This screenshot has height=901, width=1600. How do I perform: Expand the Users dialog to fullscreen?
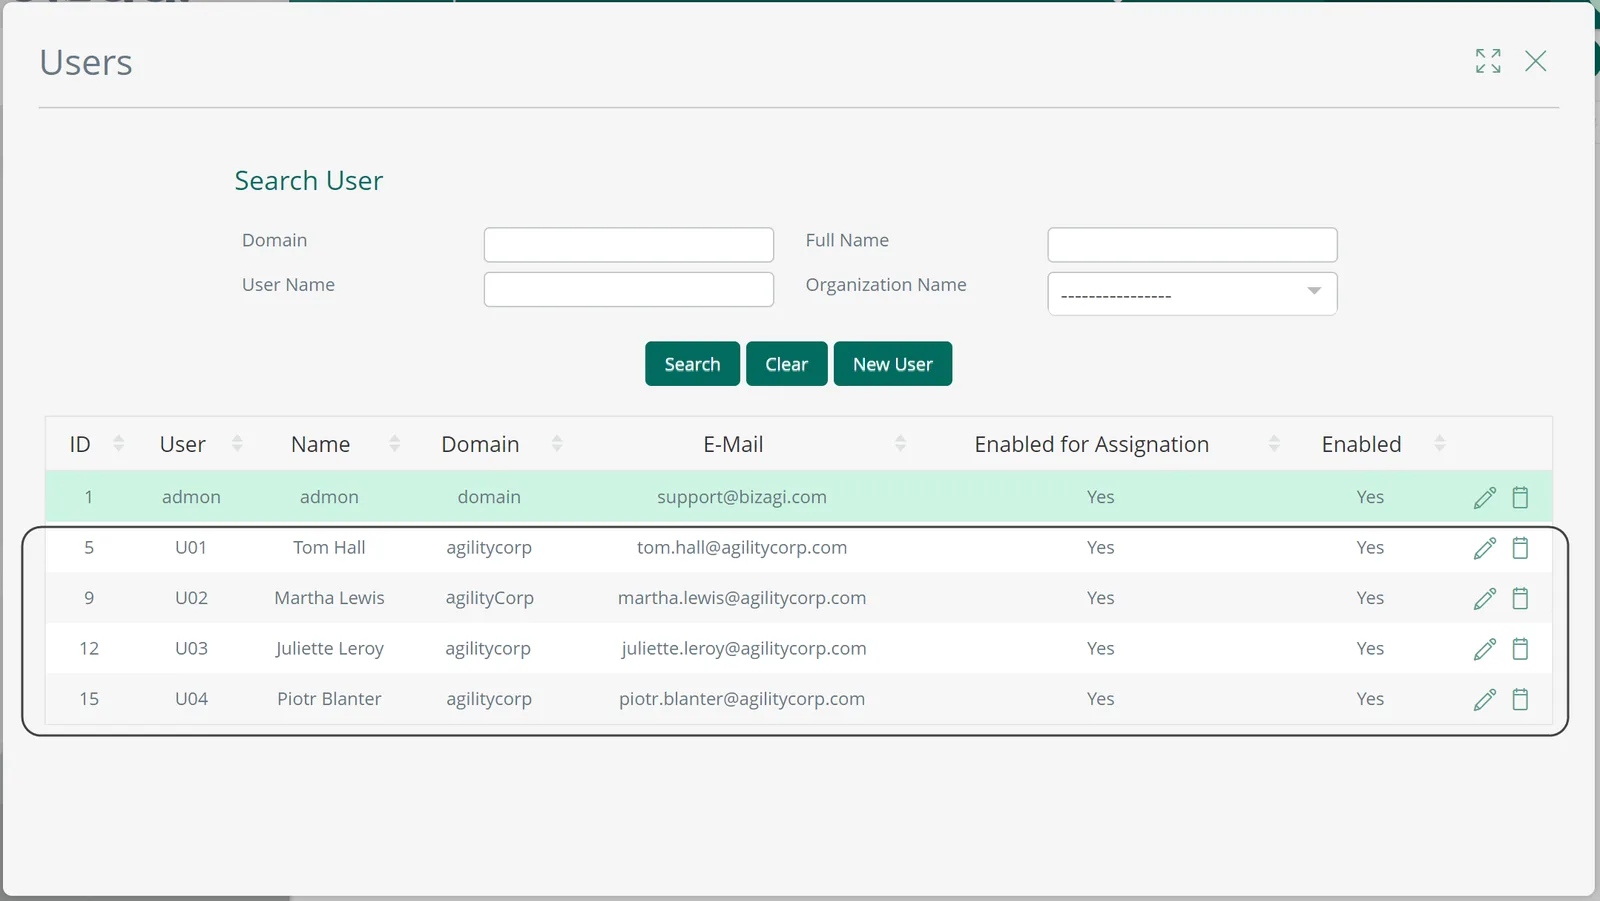click(1488, 61)
